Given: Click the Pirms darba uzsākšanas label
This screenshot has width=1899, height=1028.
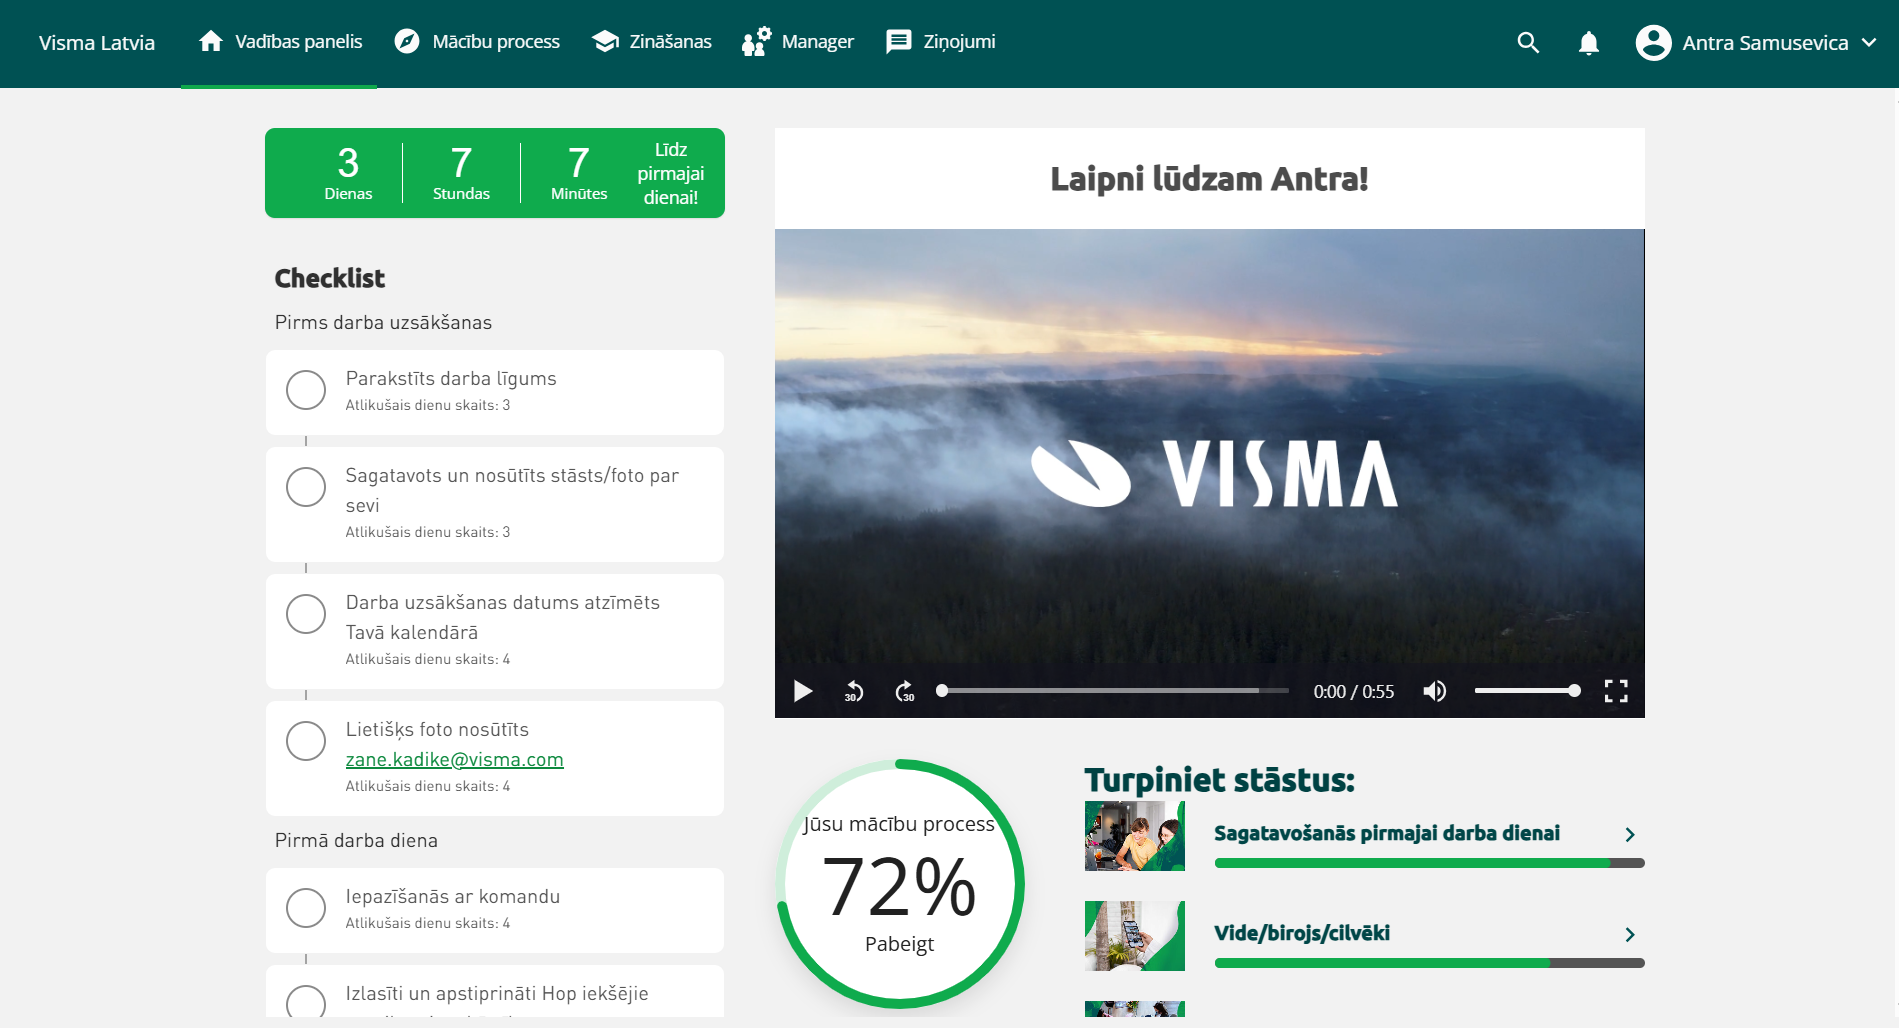Looking at the screenshot, I should 383,323.
